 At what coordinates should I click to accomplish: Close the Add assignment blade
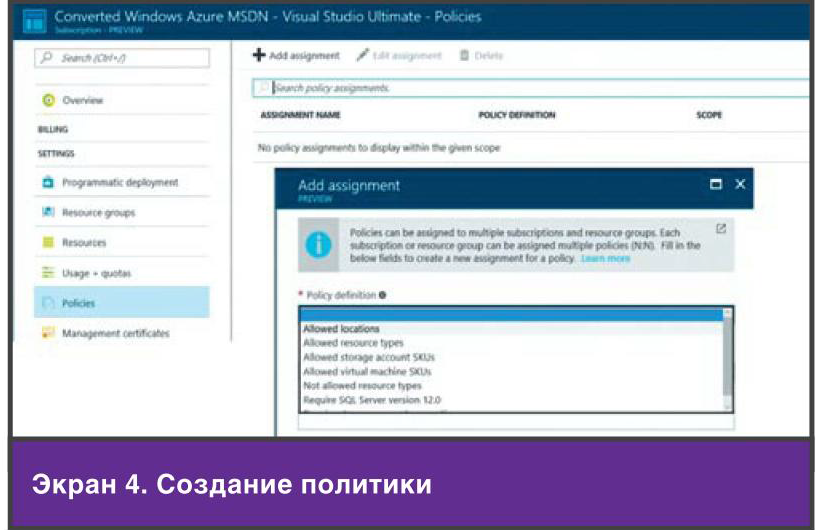click(x=740, y=184)
